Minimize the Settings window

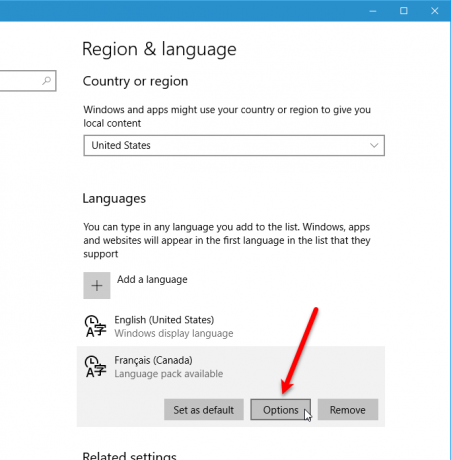click(373, 11)
